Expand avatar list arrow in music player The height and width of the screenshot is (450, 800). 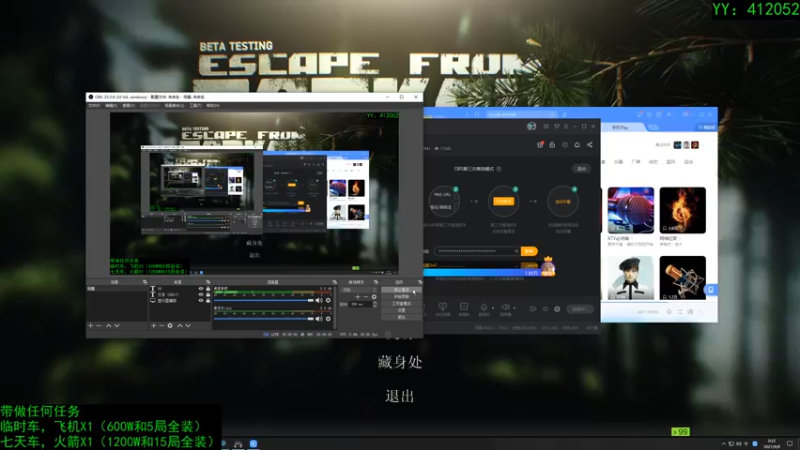click(x=704, y=145)
